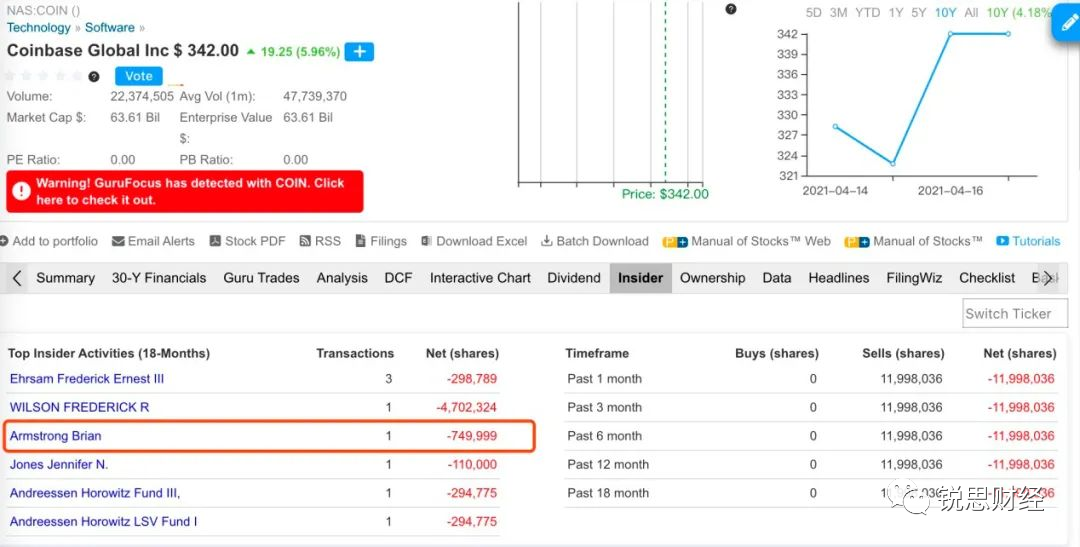Screen dimensions: 1080x547
Task: Open Manual of Stocks Web link
Action: point(760,241)
